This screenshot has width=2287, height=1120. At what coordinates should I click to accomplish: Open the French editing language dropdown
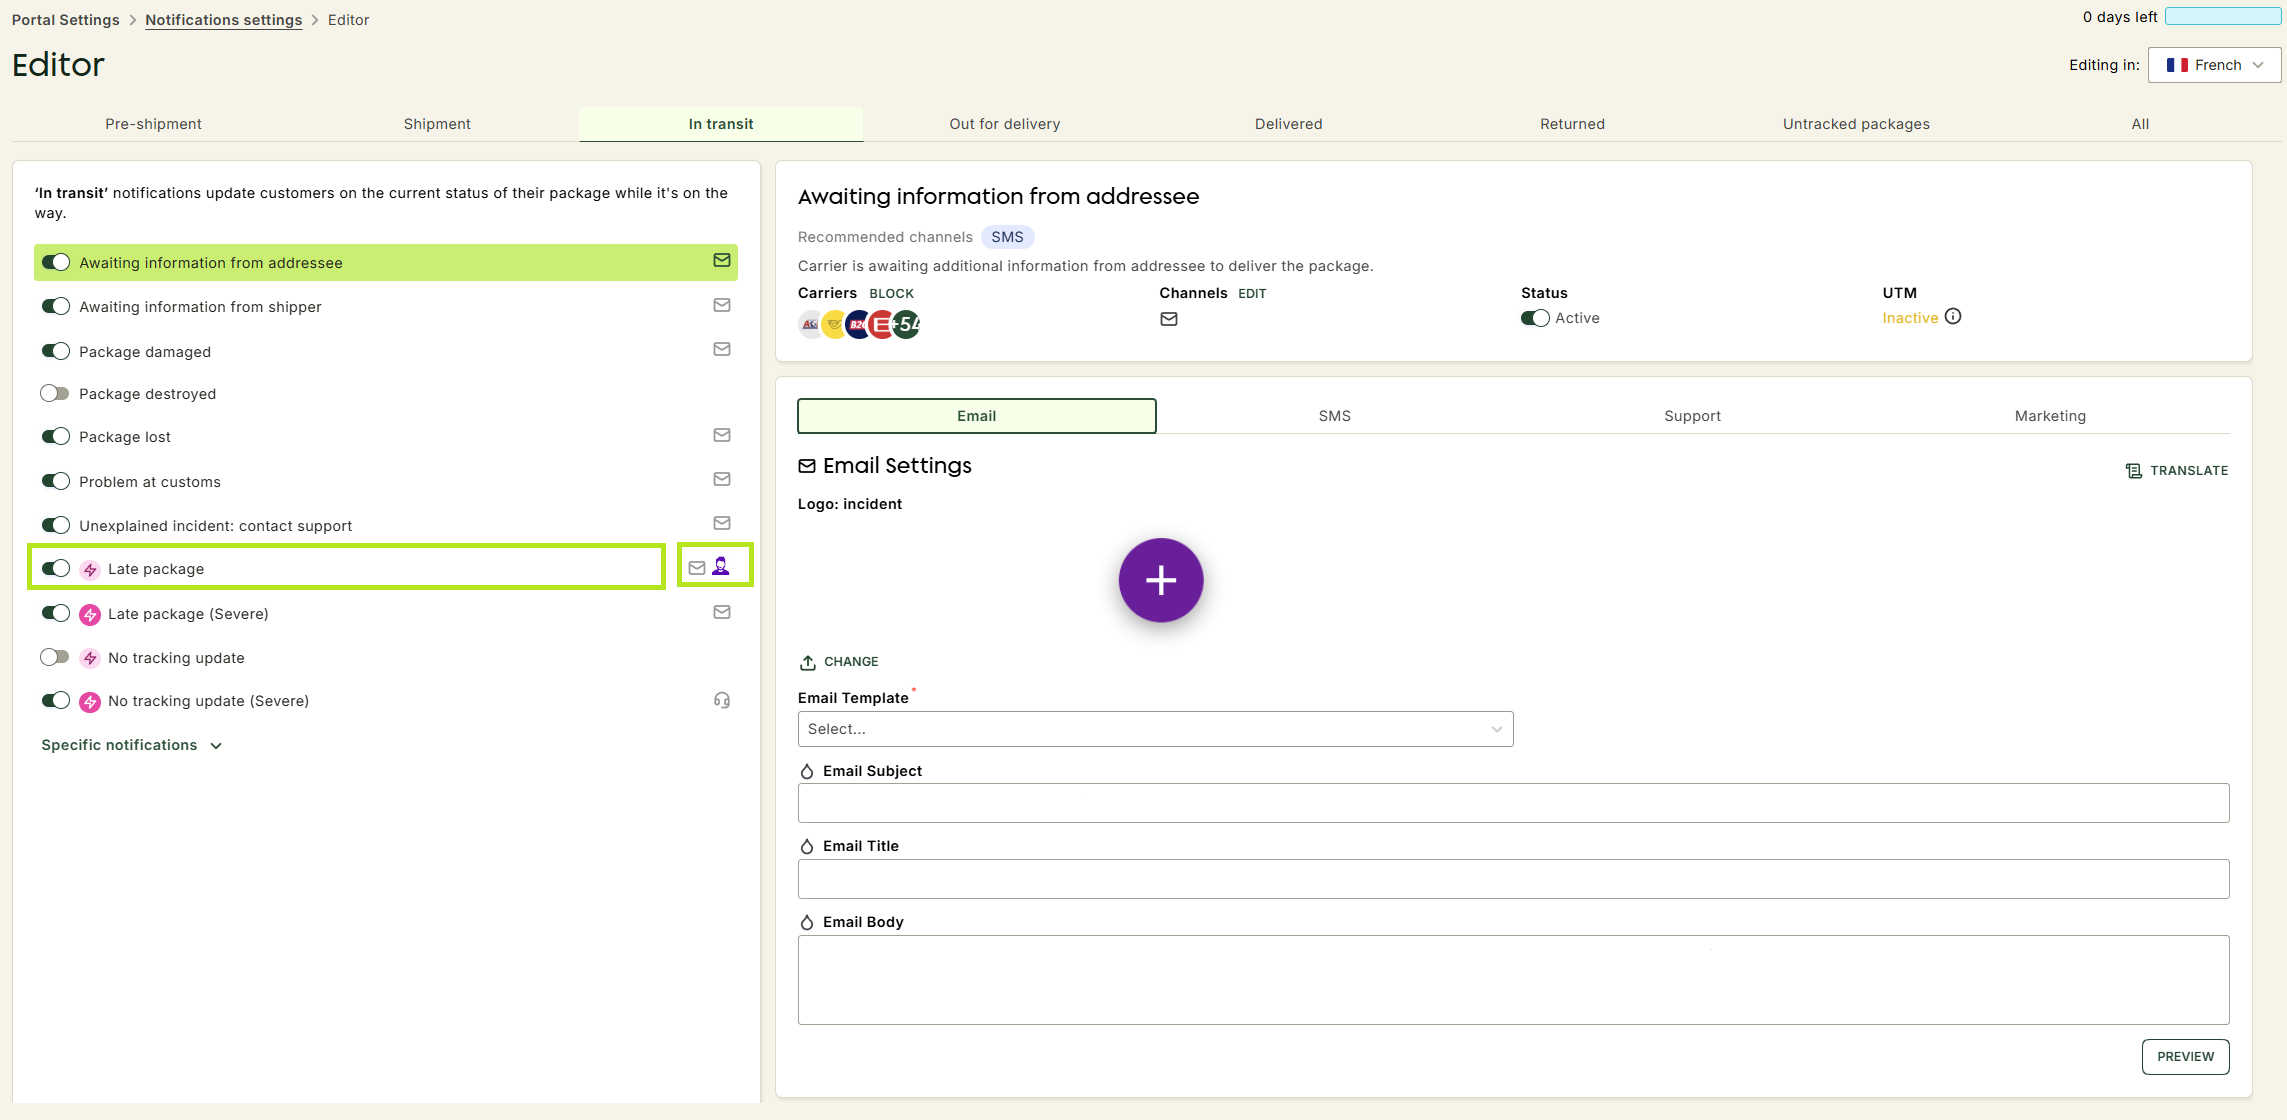pyautogui.click(x=2214, y=65)
